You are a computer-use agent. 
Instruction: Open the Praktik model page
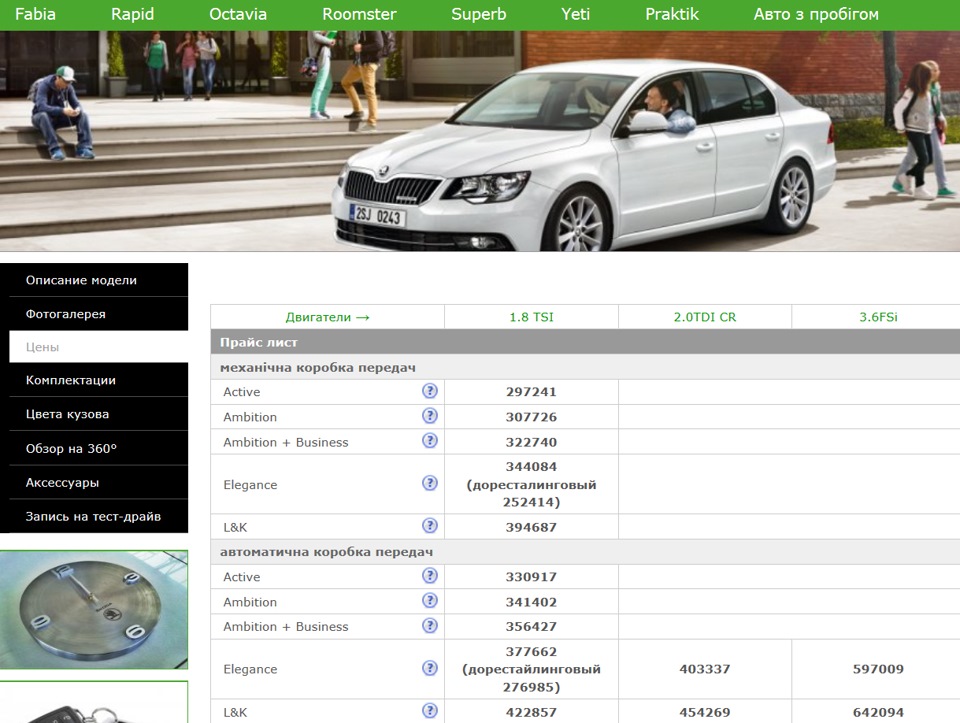pos(672,14)
